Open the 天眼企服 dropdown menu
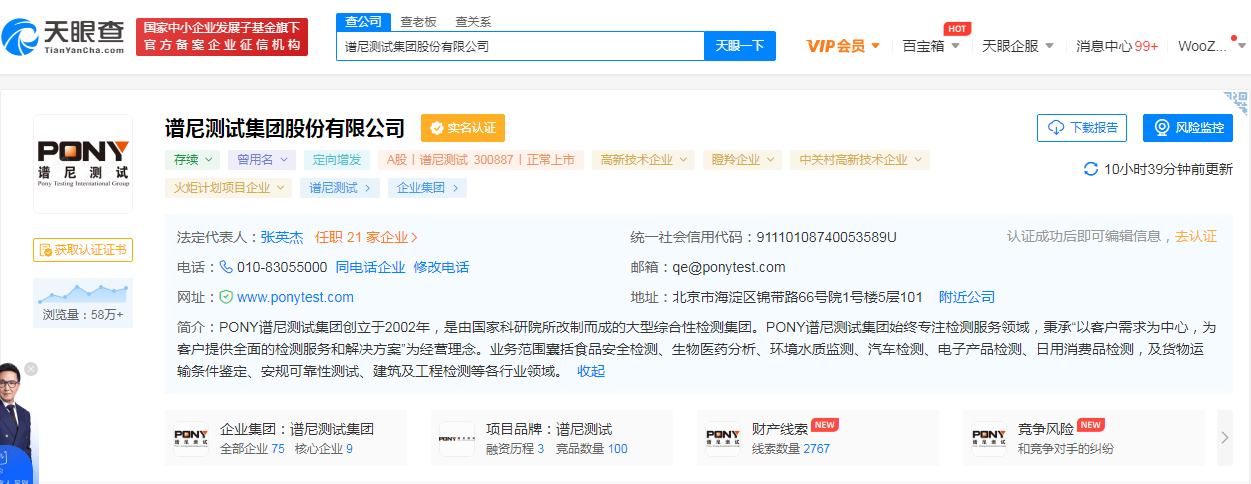 (1018, 46)
